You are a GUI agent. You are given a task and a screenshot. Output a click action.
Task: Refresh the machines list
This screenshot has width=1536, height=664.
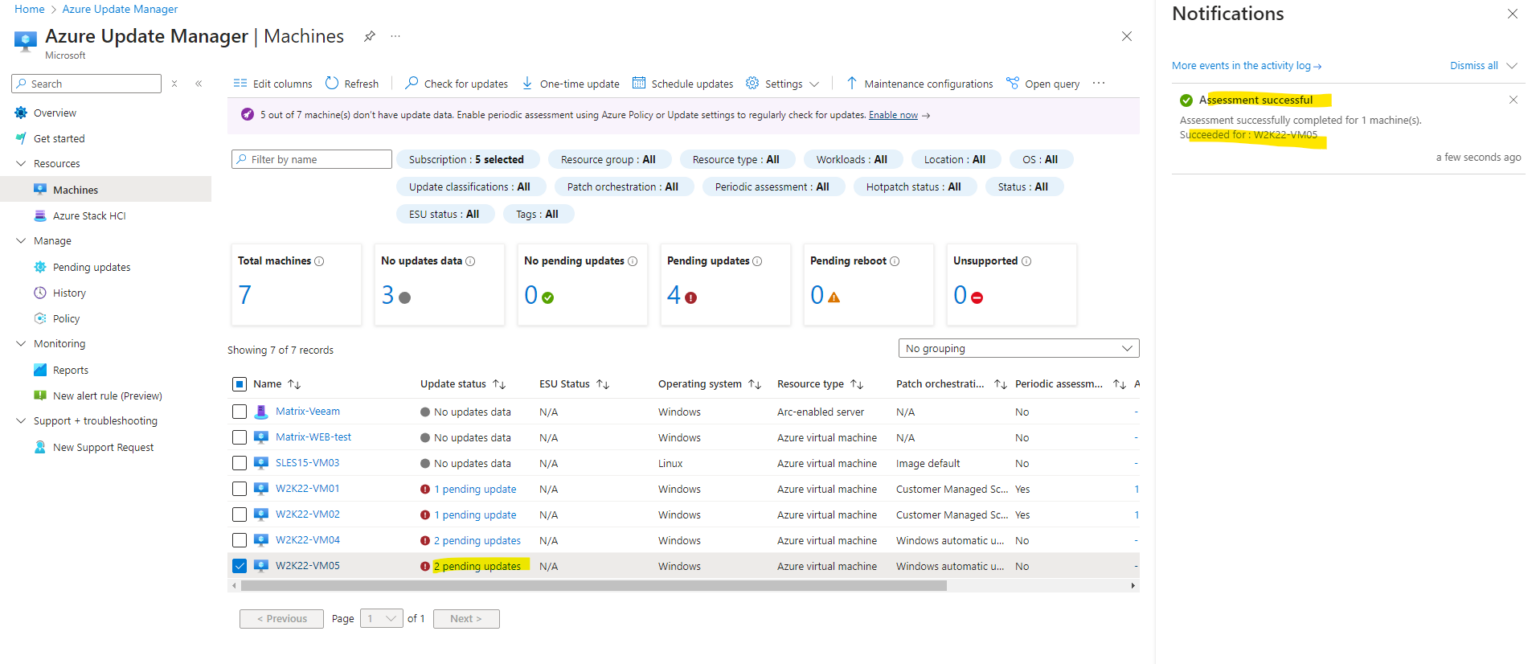point(352,83)
